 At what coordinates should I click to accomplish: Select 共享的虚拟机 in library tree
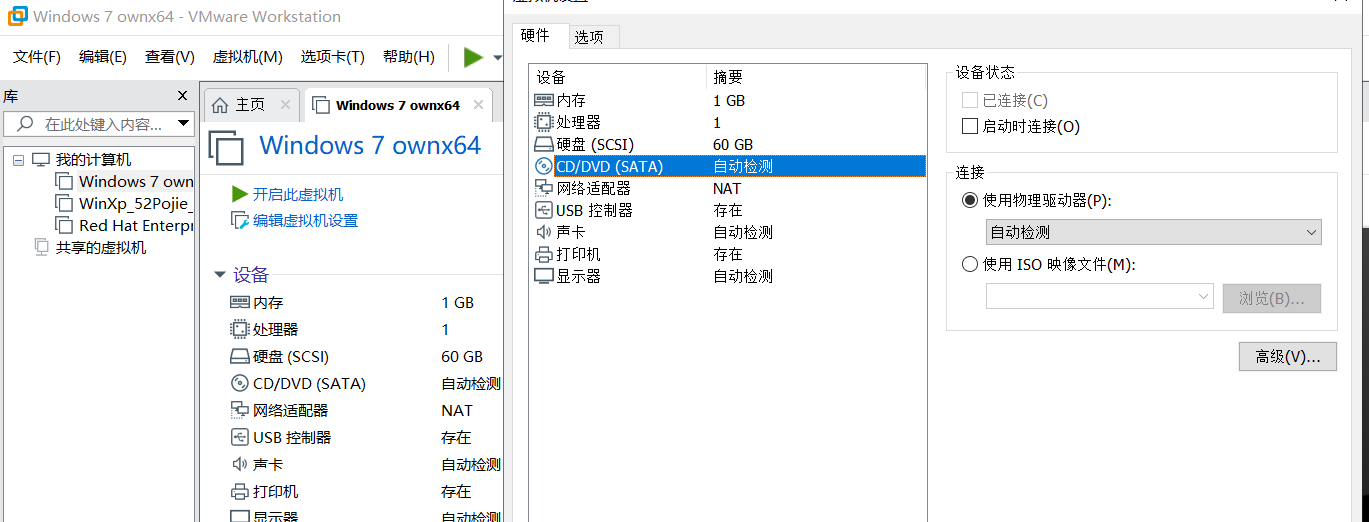pos(101,248)
